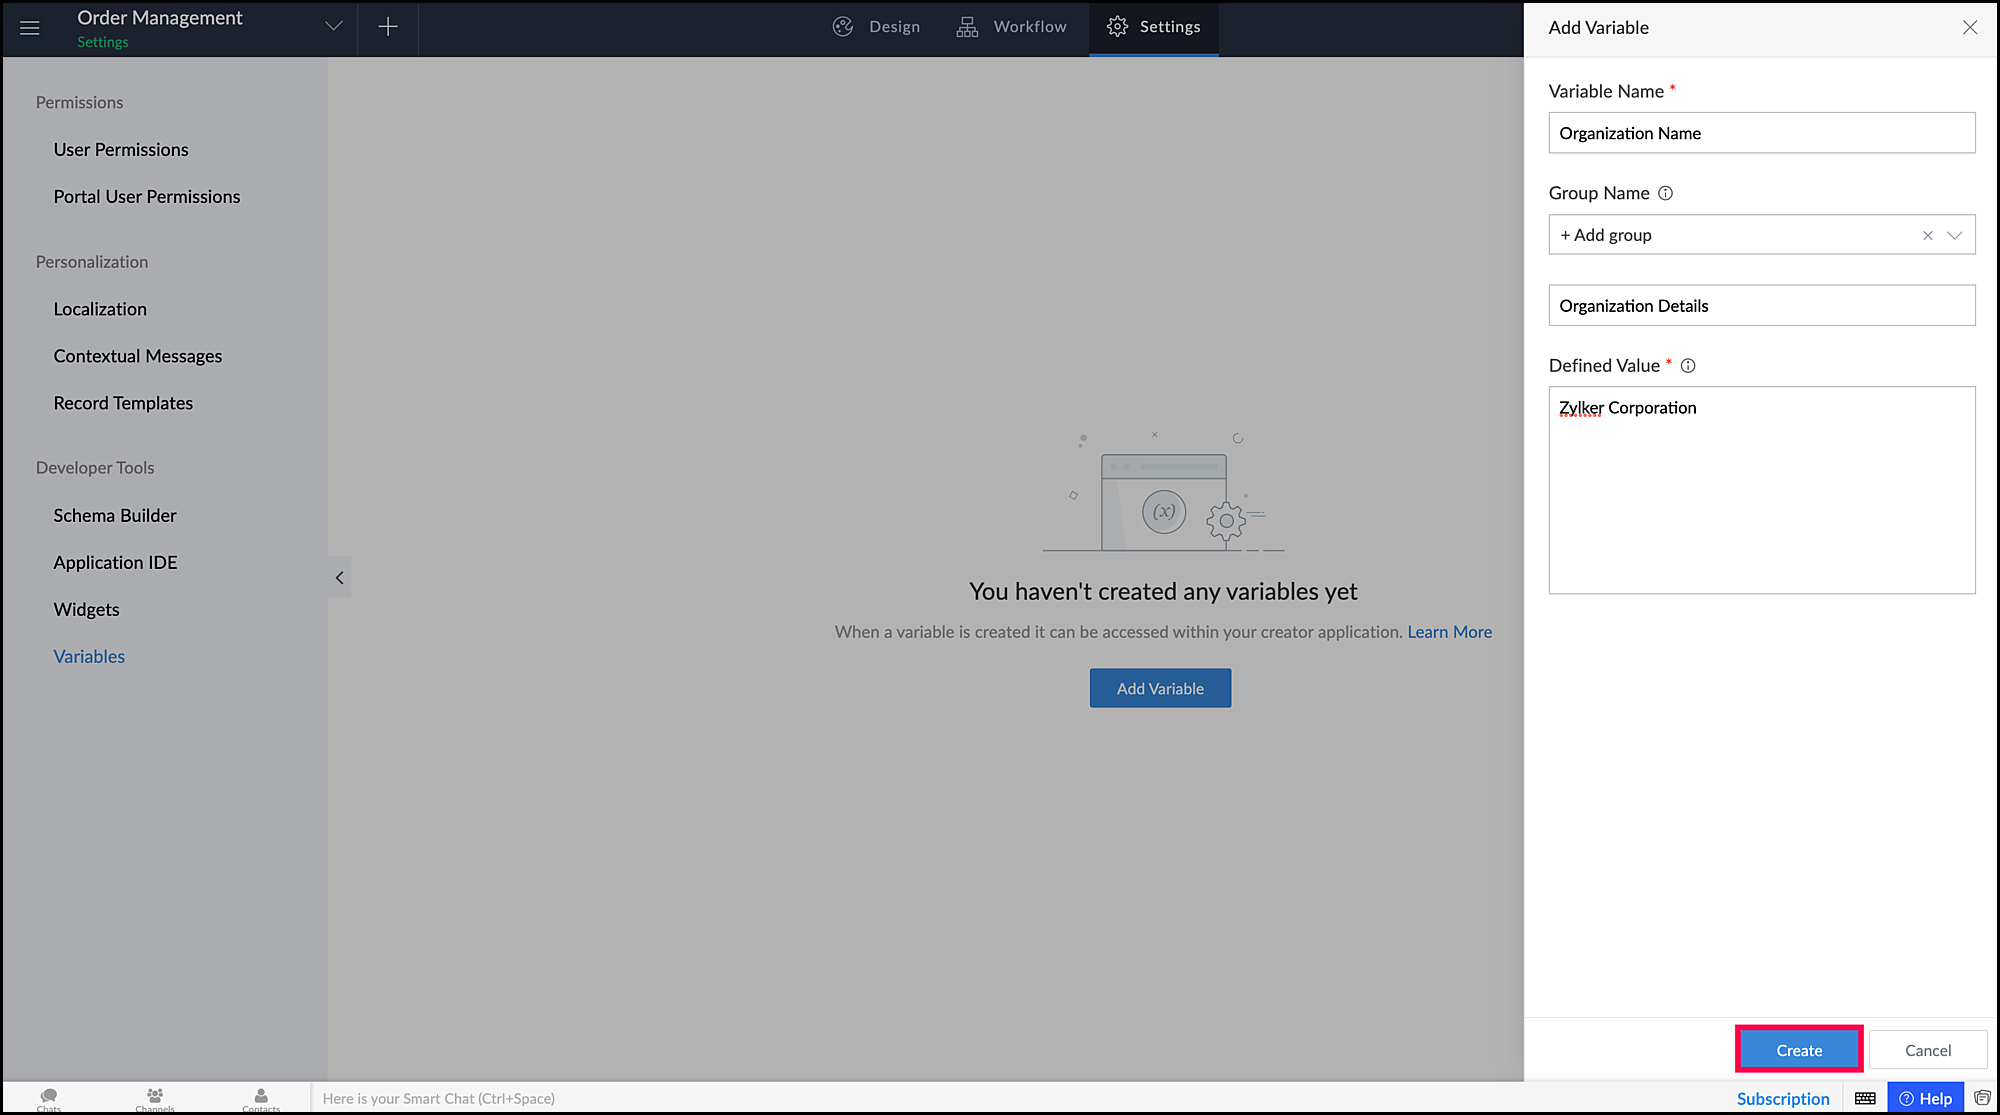Collapse the settings sidebar panel
Viewport: 2000px width, 1115px height.
tap(339, 578)
